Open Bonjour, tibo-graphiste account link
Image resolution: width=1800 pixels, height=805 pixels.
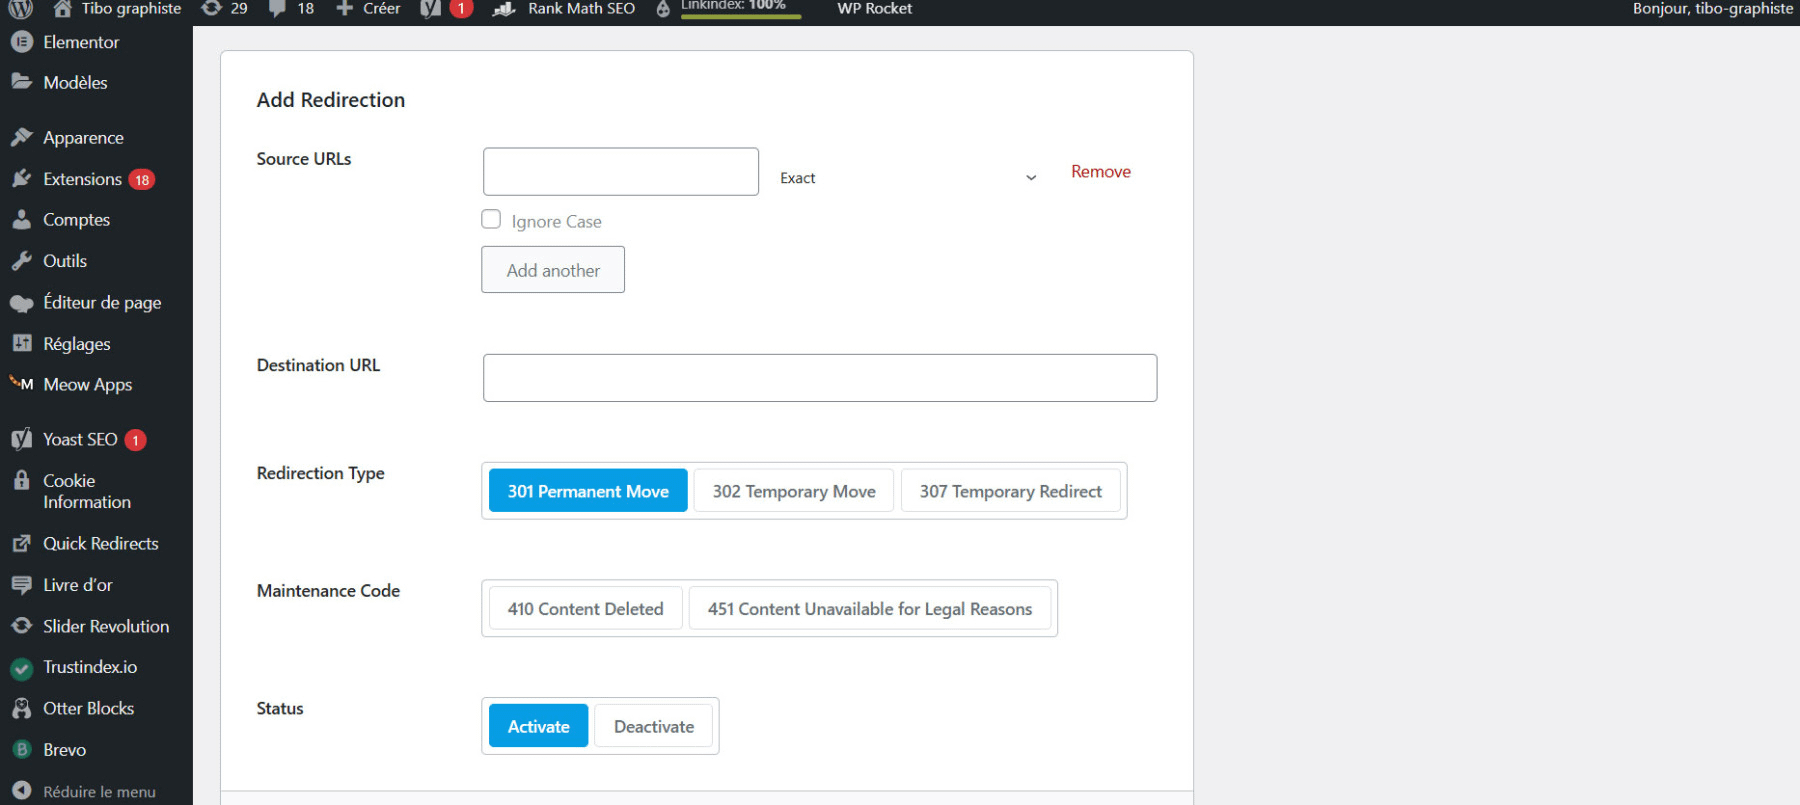pyautogui.click(x=1713, y=8)
